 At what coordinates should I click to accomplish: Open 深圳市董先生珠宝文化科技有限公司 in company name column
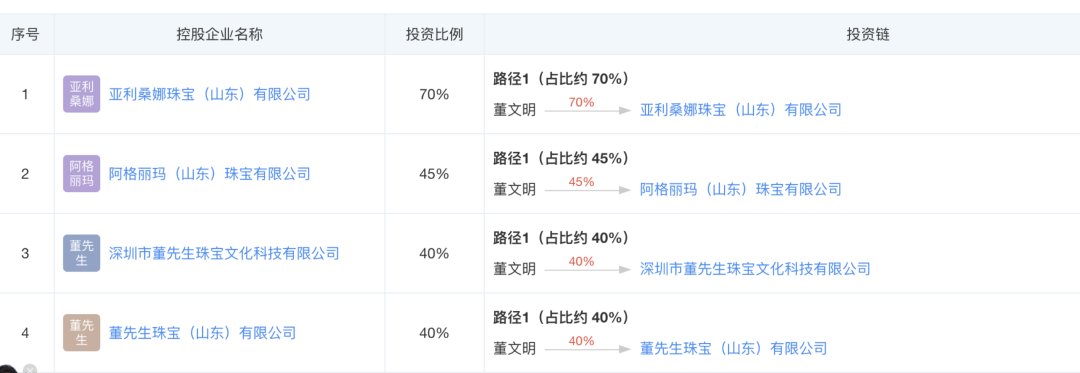tap(224, 253)
